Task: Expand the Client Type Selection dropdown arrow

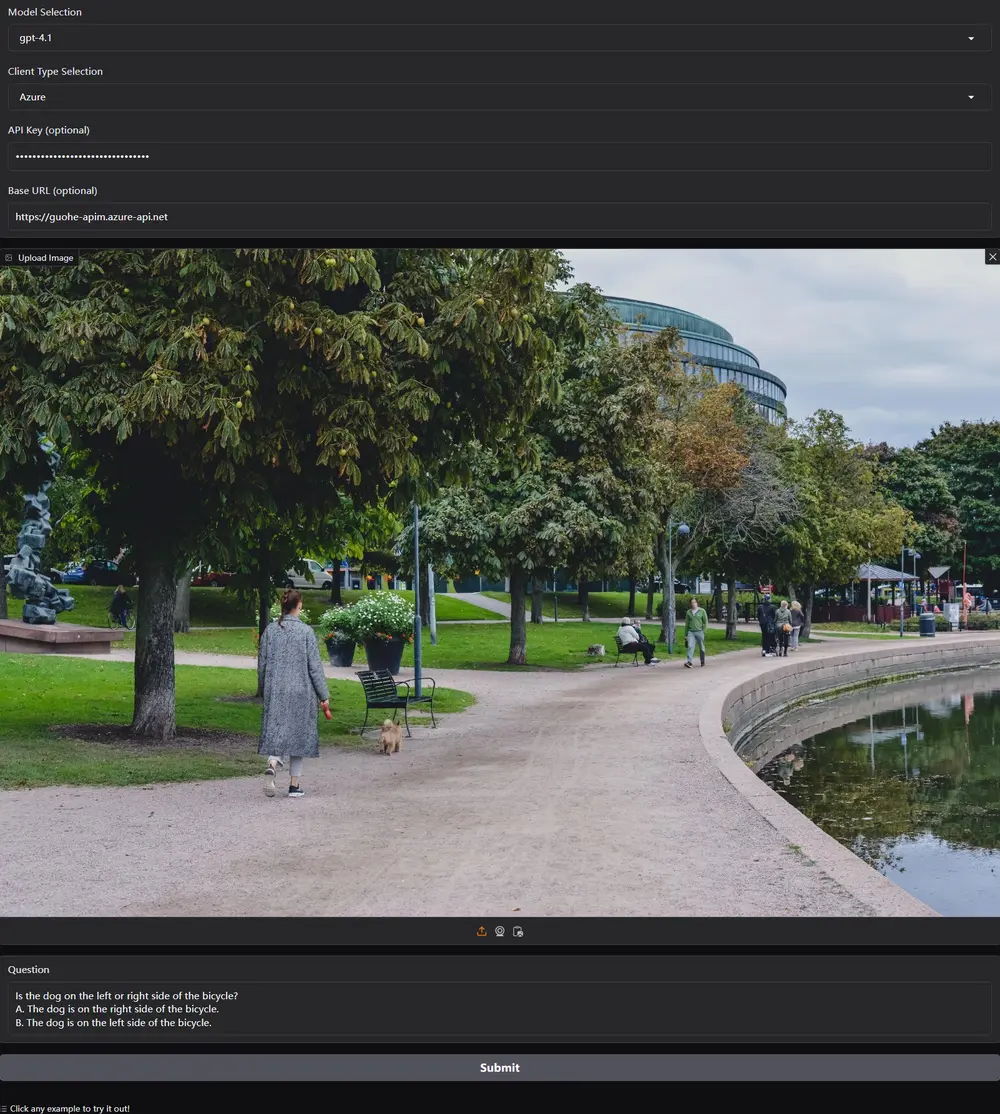Action: click(971, 97)
